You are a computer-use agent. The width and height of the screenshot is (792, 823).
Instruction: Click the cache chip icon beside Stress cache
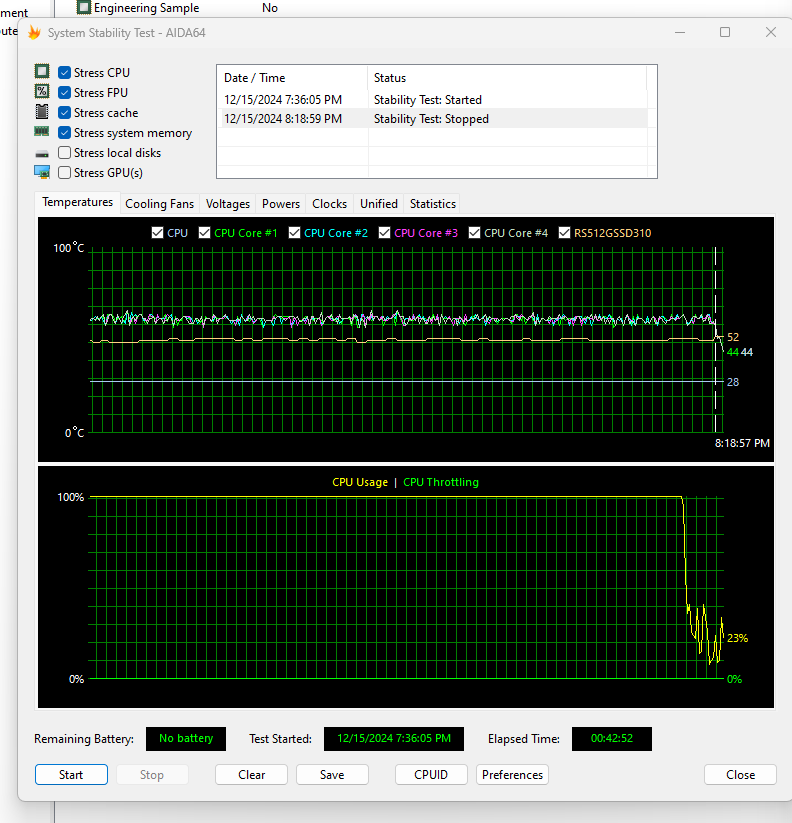[x=42, y=112]
